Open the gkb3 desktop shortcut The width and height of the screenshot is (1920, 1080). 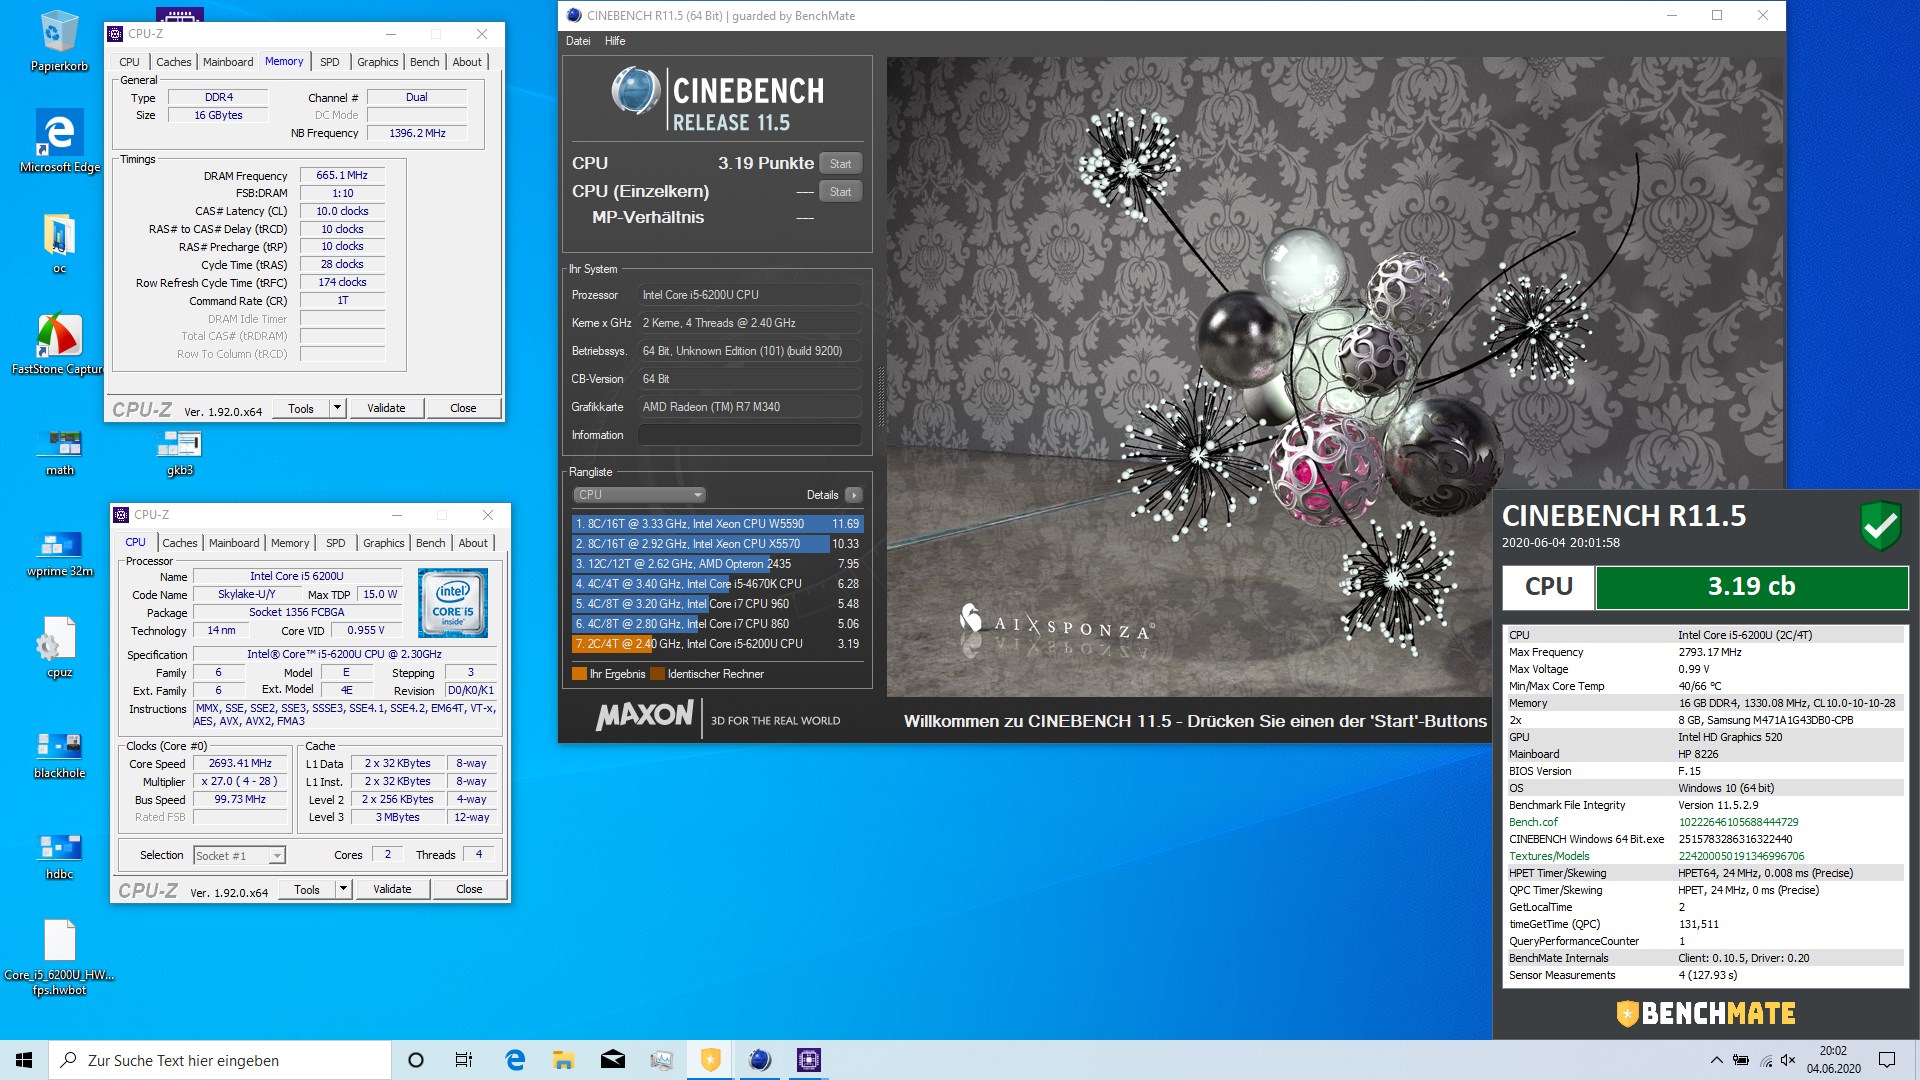(180, 452)
